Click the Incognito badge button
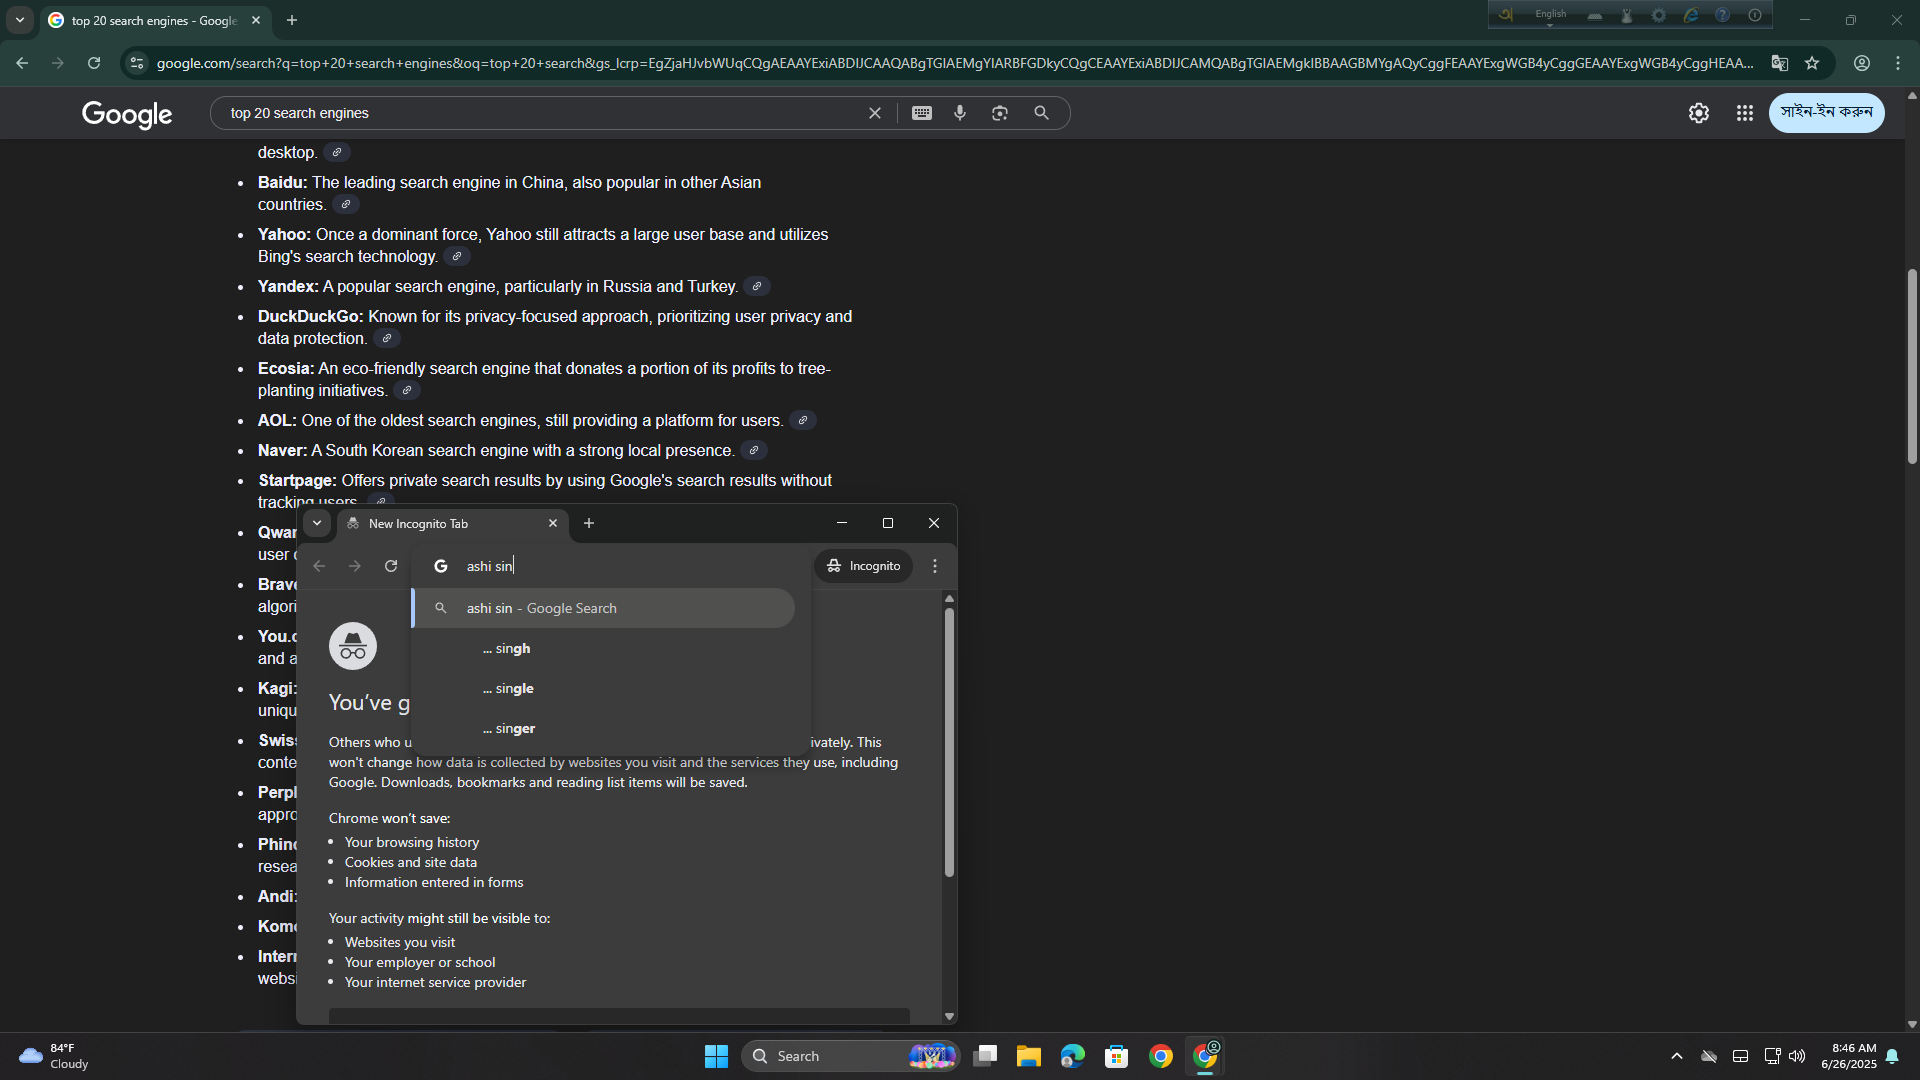The image size is (1920, 1080). [864, 566]
